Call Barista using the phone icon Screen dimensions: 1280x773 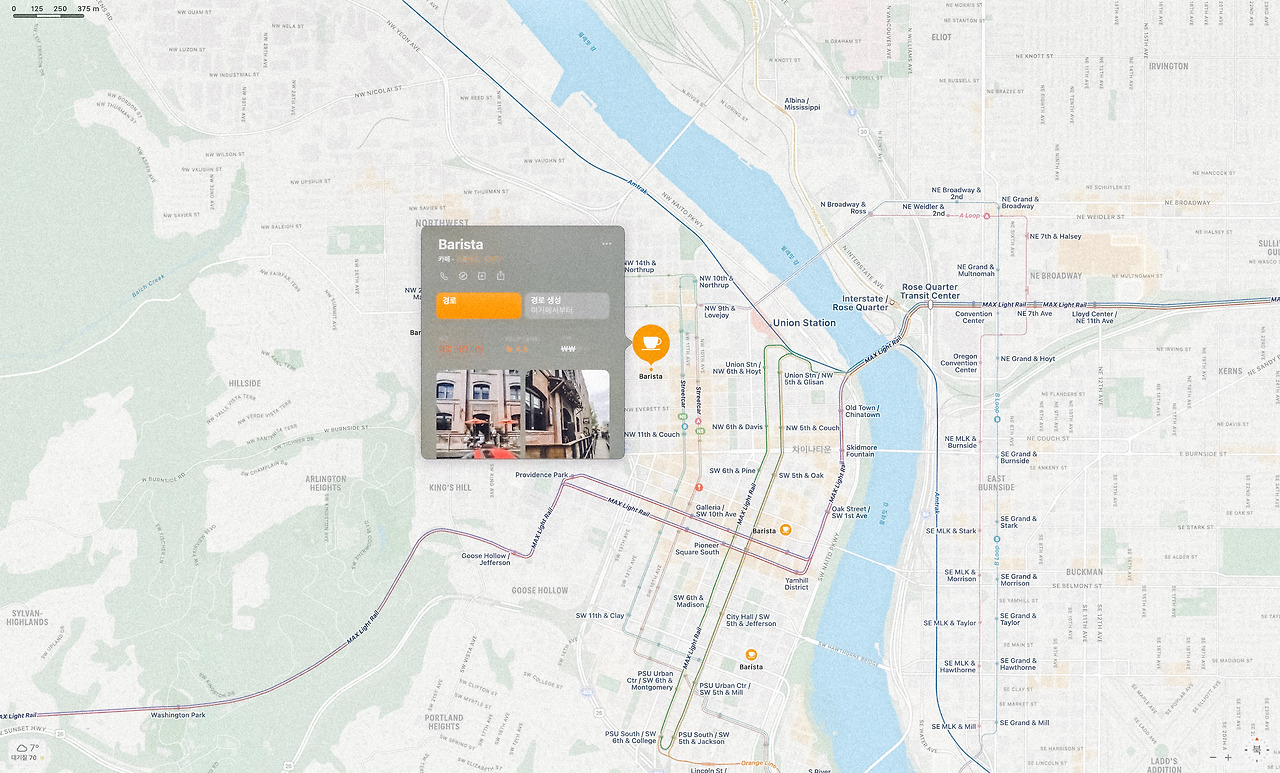(x=444, y=276)
